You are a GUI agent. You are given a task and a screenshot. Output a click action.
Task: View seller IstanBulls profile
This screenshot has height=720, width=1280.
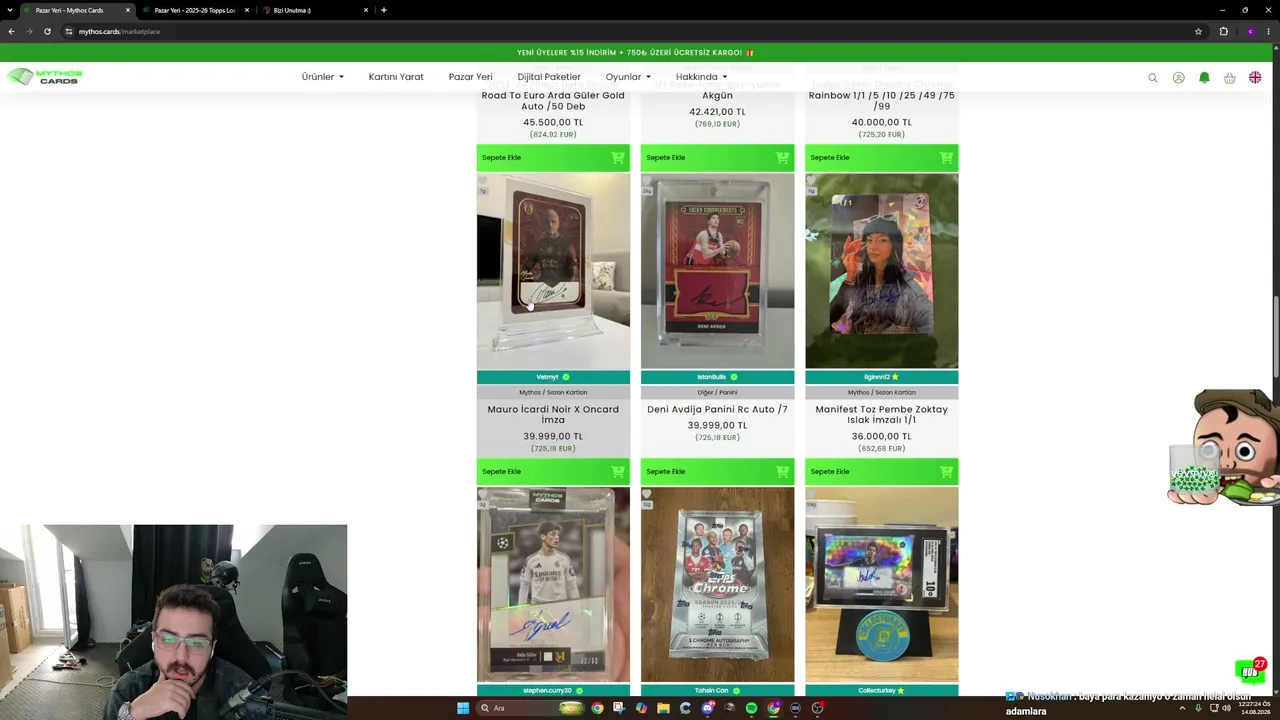point(717,377)
